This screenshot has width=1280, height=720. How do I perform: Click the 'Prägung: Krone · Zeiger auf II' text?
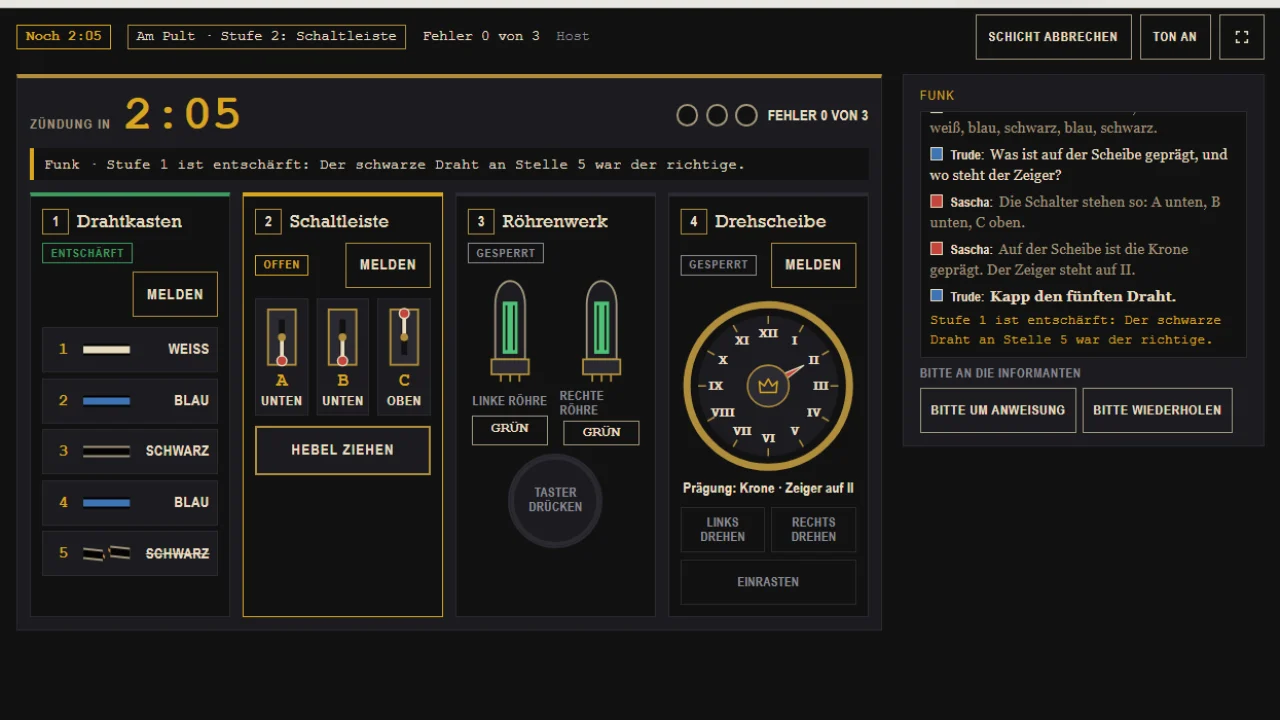point(768,489)
